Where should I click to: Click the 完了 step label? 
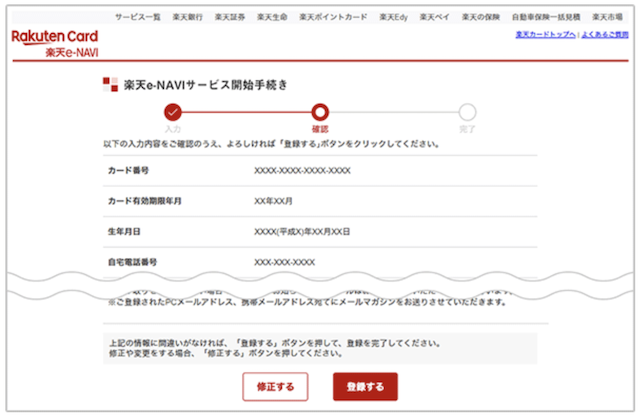tap(467, 129)
